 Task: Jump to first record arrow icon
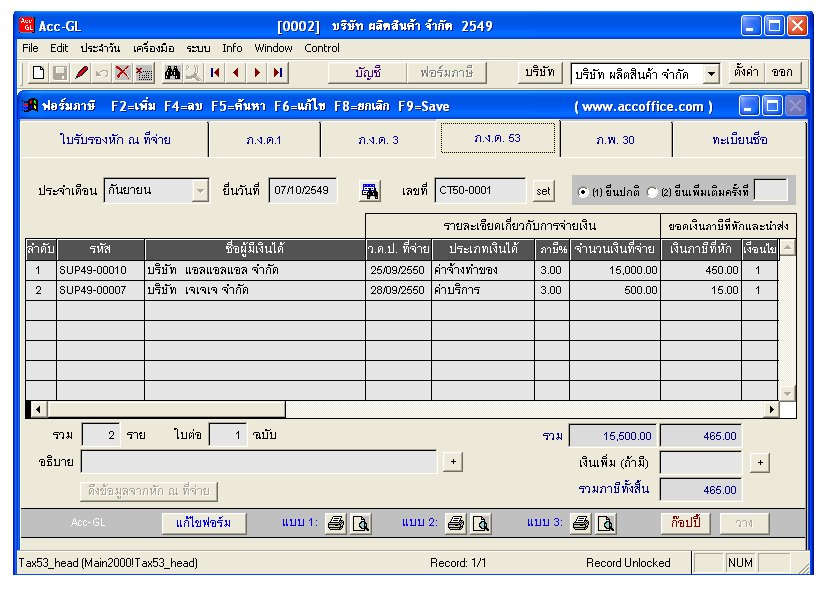pos(215,73)
